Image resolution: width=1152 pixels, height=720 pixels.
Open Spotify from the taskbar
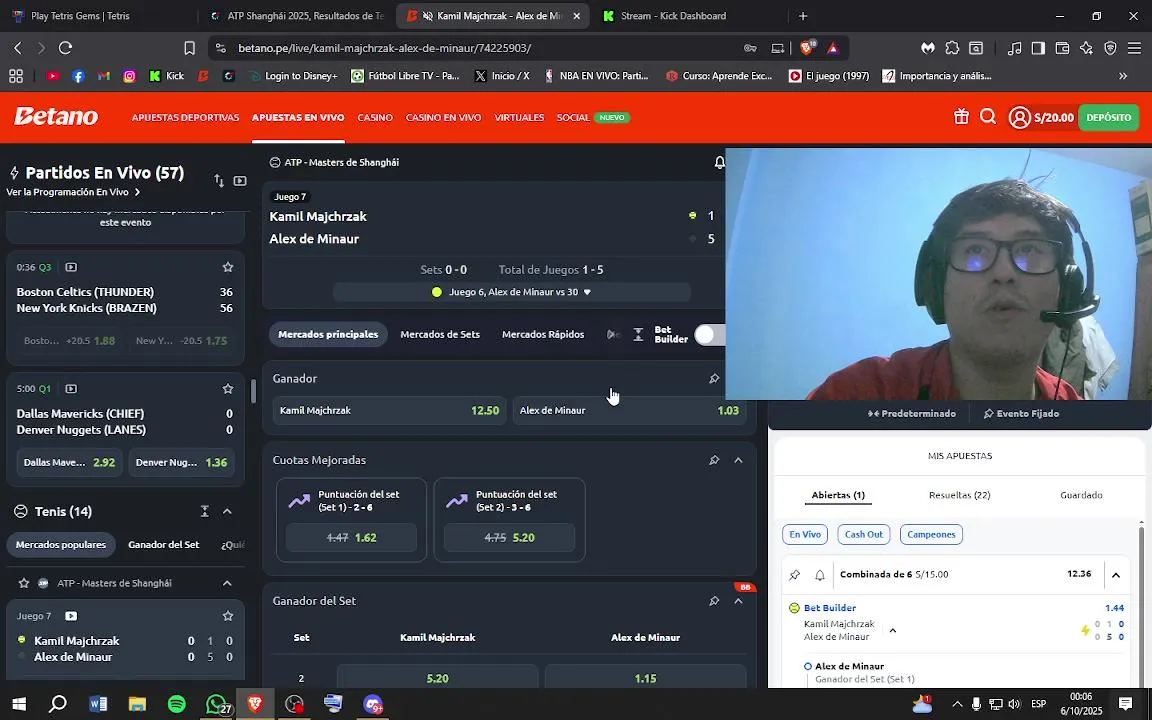pyautogui.click(x=176, y=705)
